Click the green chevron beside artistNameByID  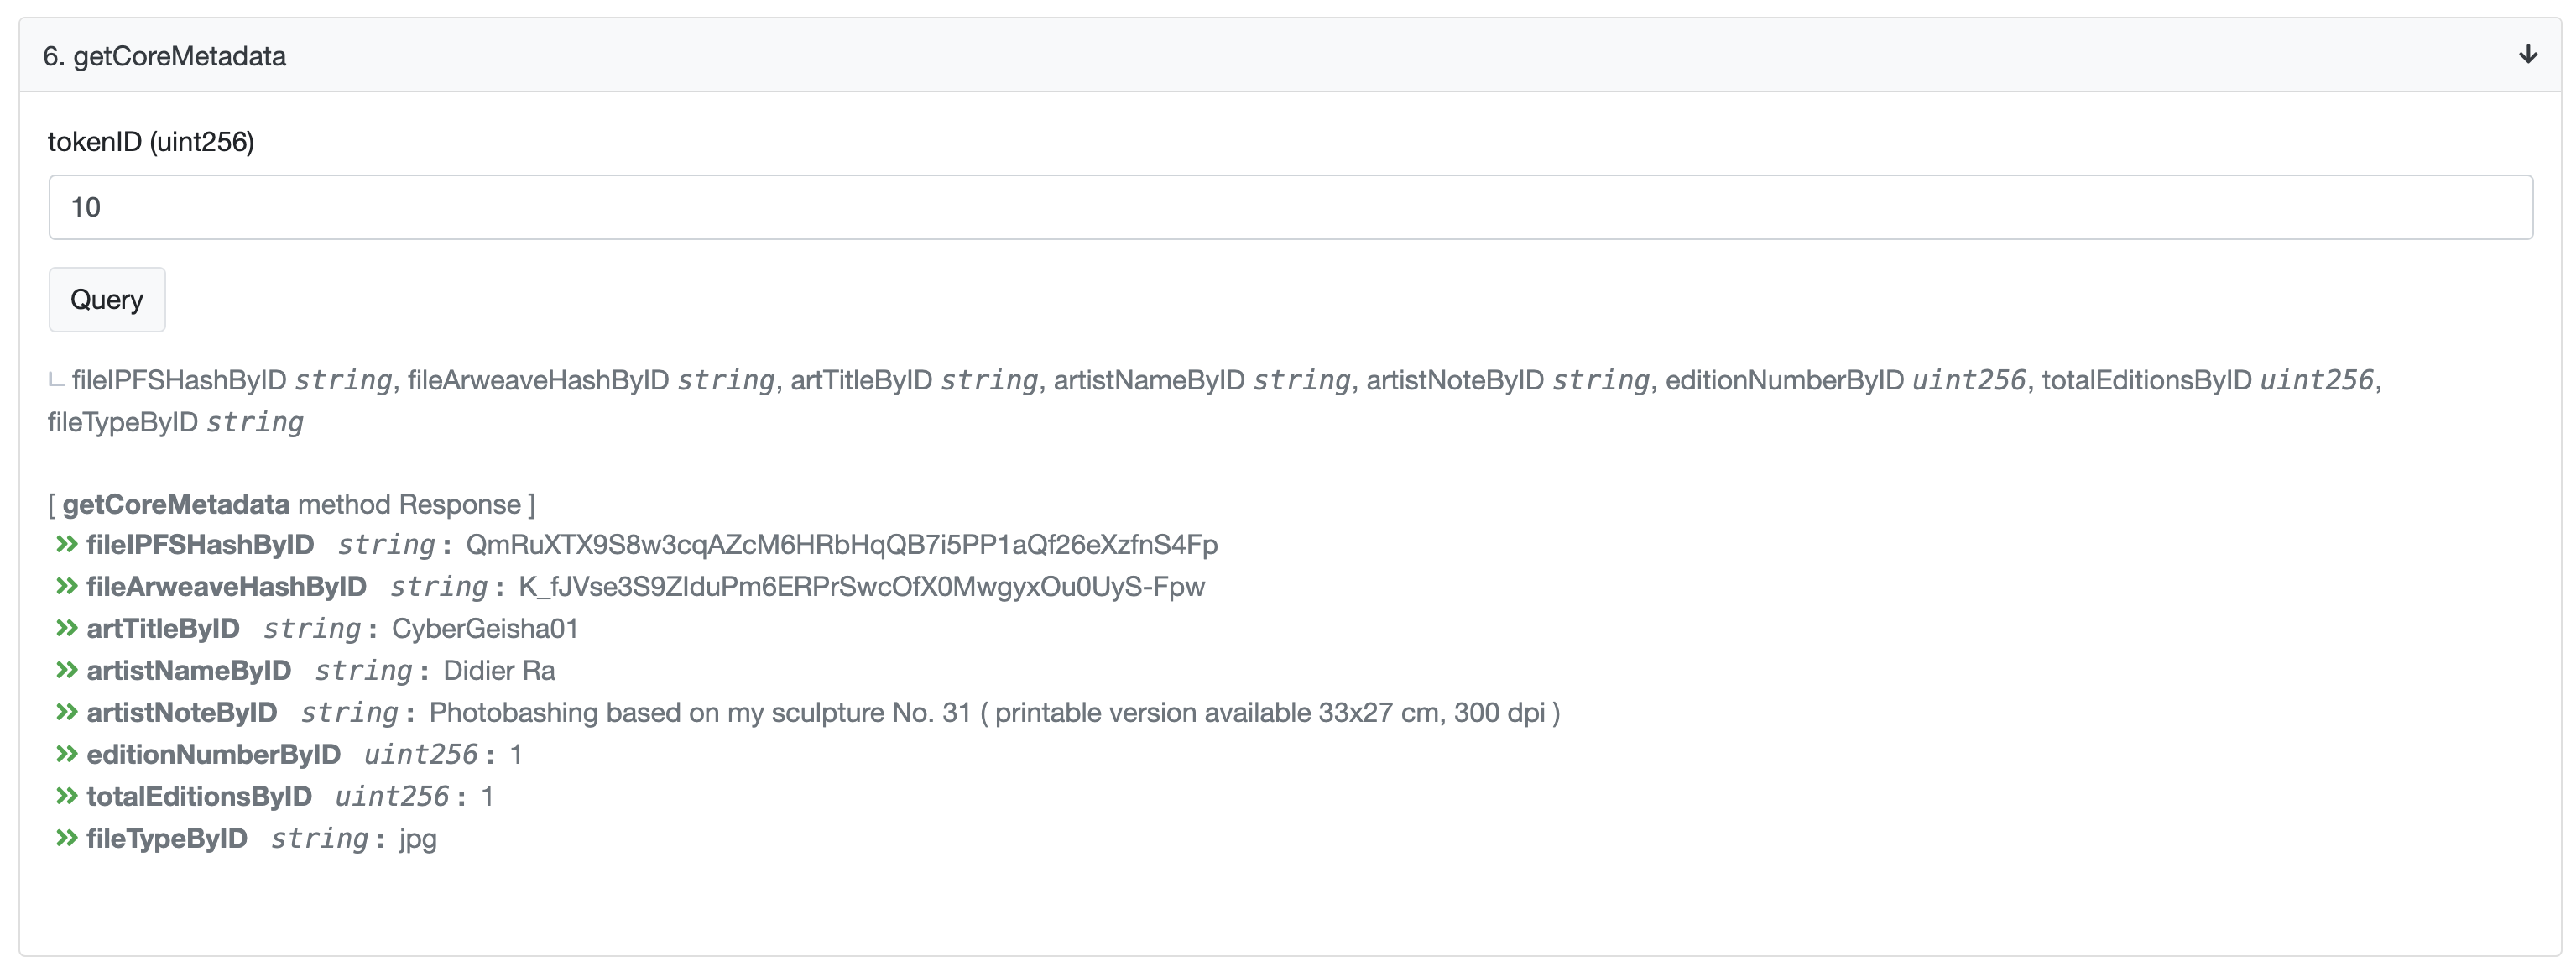(x=67, y=670)
